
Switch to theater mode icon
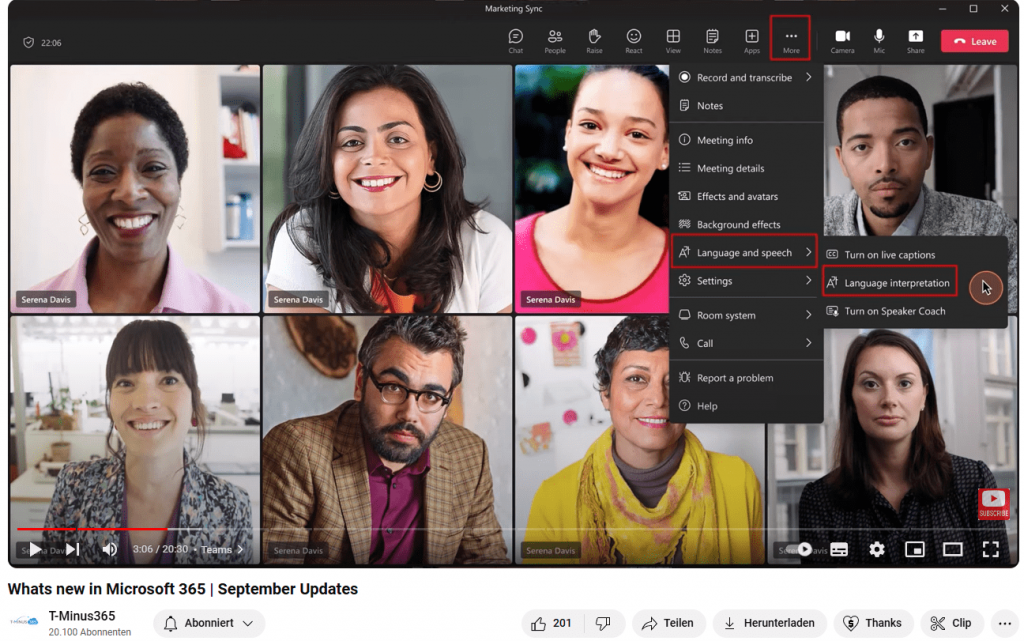coord(952,550)
